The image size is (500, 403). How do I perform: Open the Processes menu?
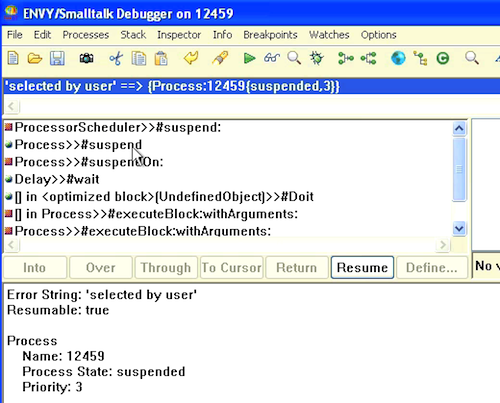point(86,35)
